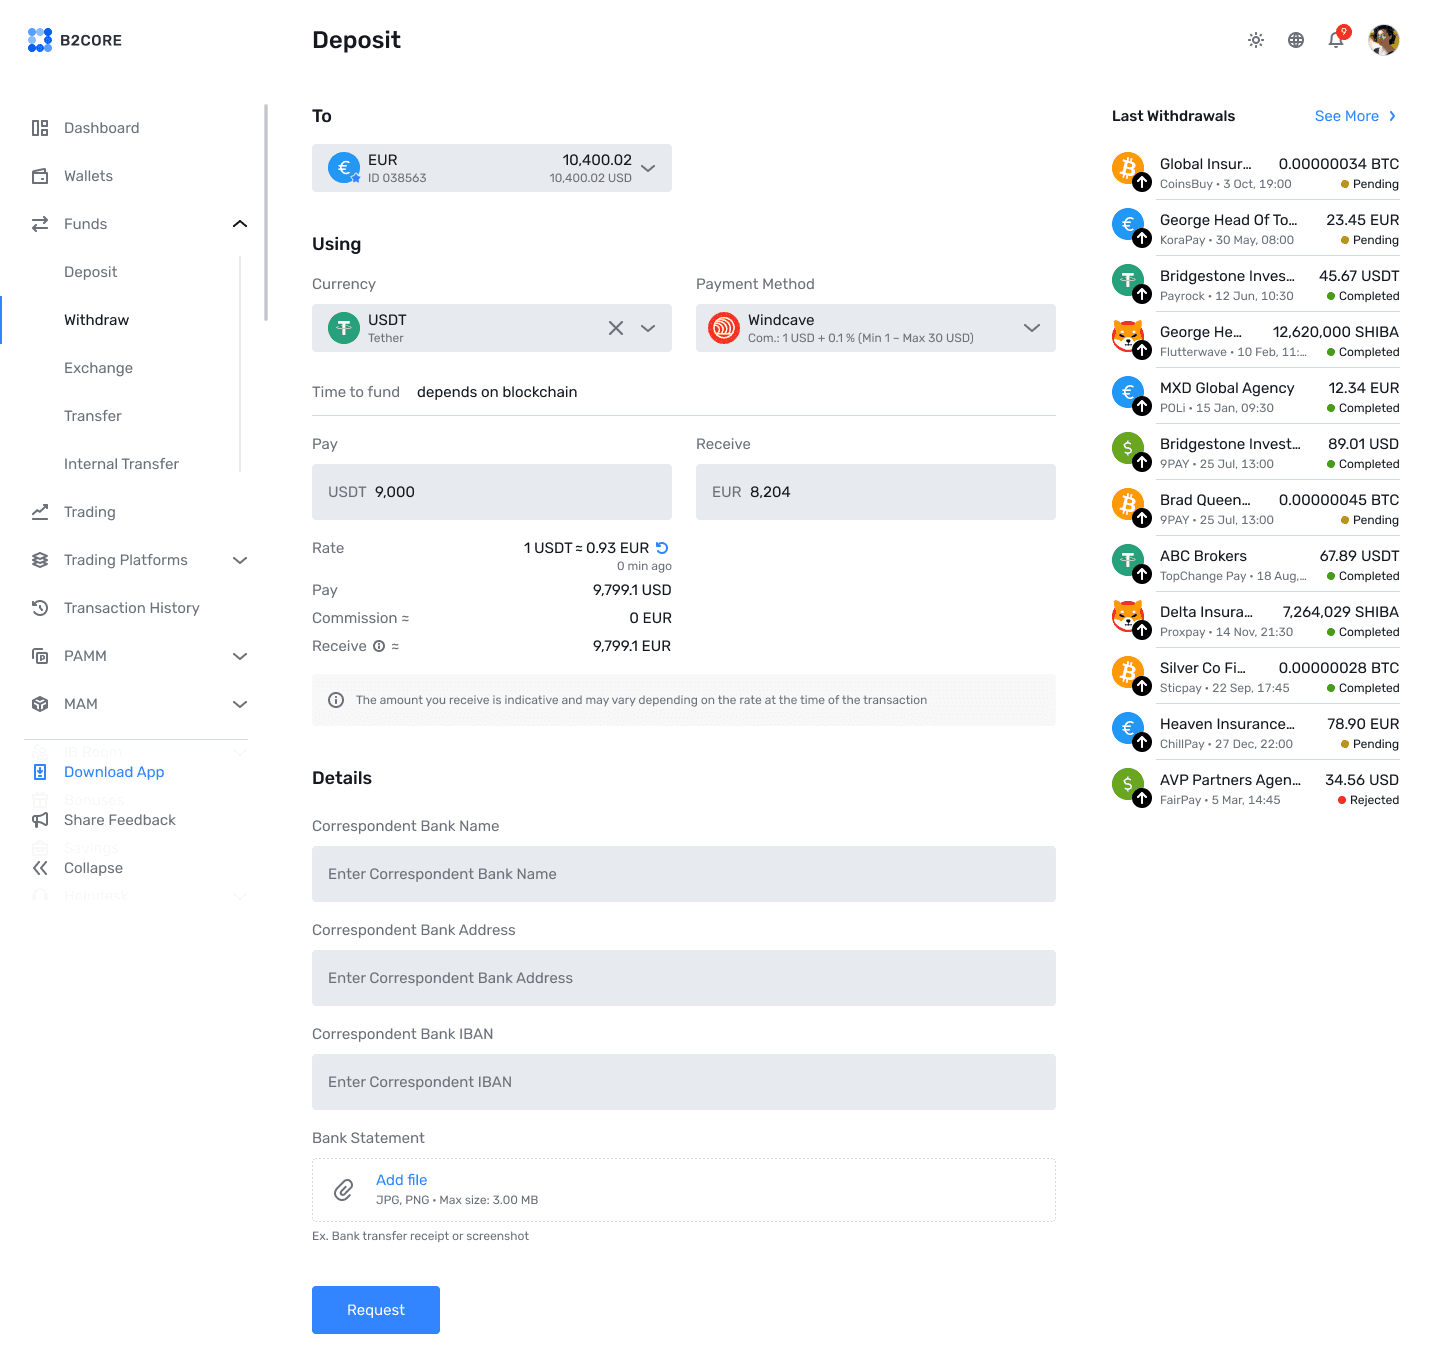This screenshot has height=1358, width=1440.
Task: Open the MXD Global Agency withdrawal
Action: pyautogui.click(x=1256, y=396)
